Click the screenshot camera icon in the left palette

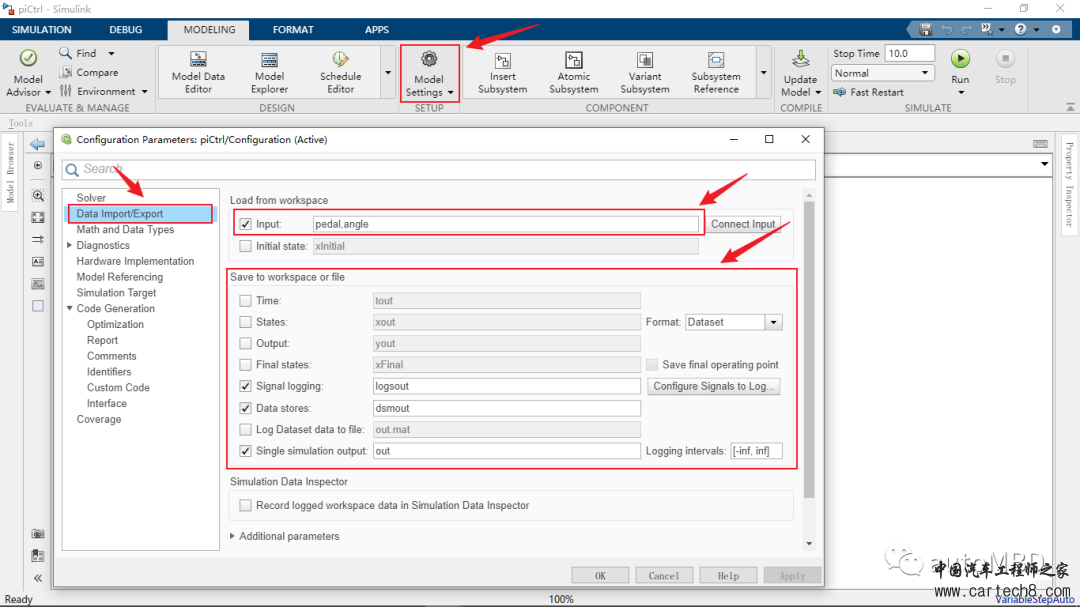38,534
